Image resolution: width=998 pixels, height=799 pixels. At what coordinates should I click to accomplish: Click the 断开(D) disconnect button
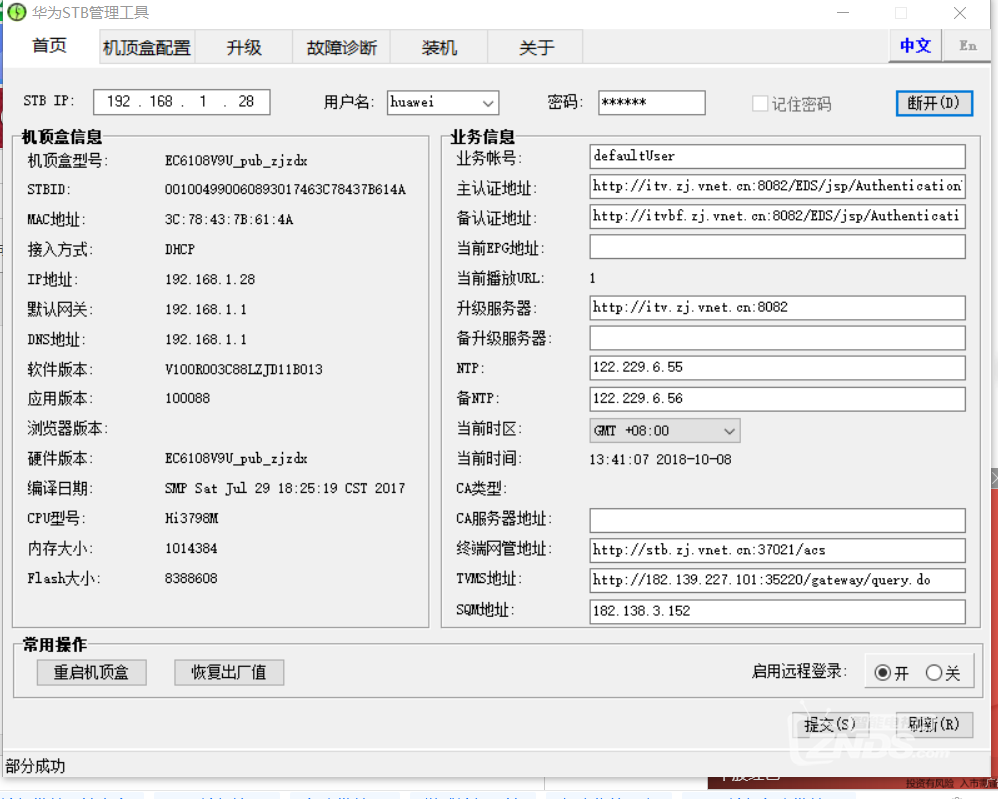coord(934,103)
